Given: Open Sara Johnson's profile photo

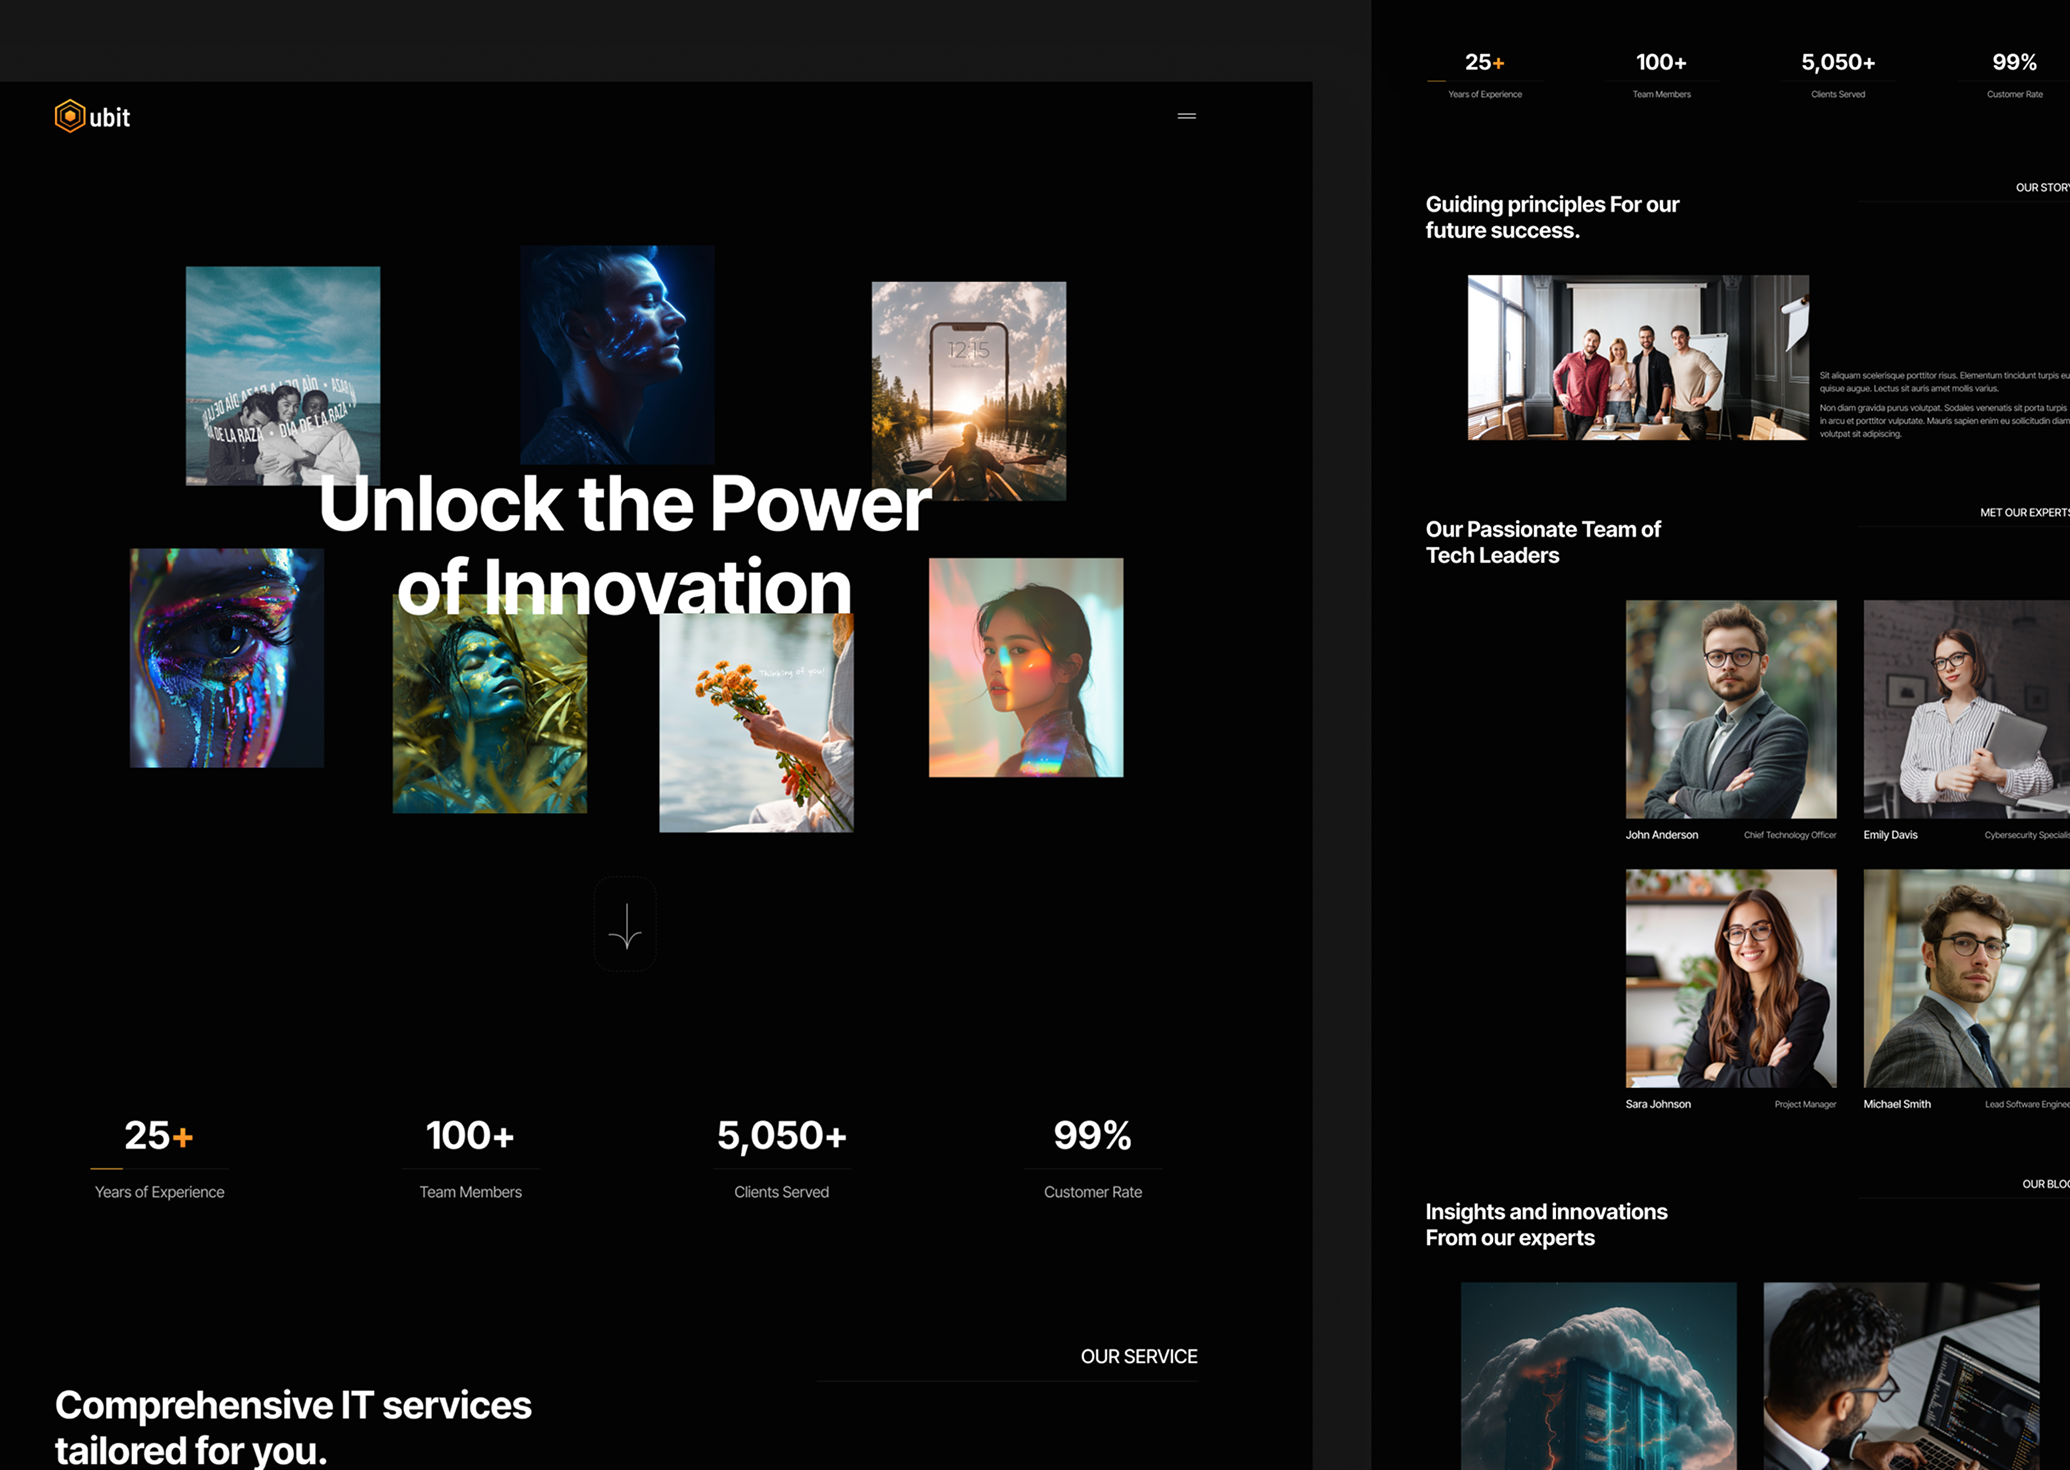Looking at the screenshot, I should (1730, 977).
